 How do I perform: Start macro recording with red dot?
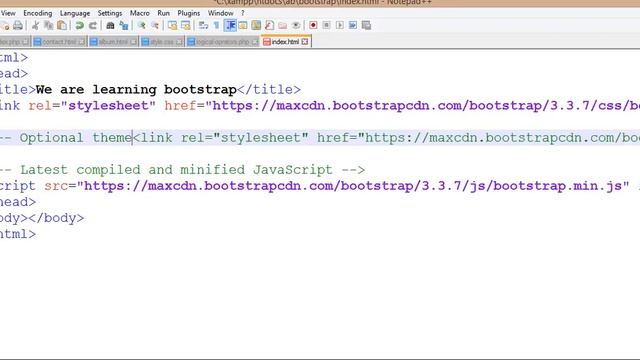pos(313,25)
